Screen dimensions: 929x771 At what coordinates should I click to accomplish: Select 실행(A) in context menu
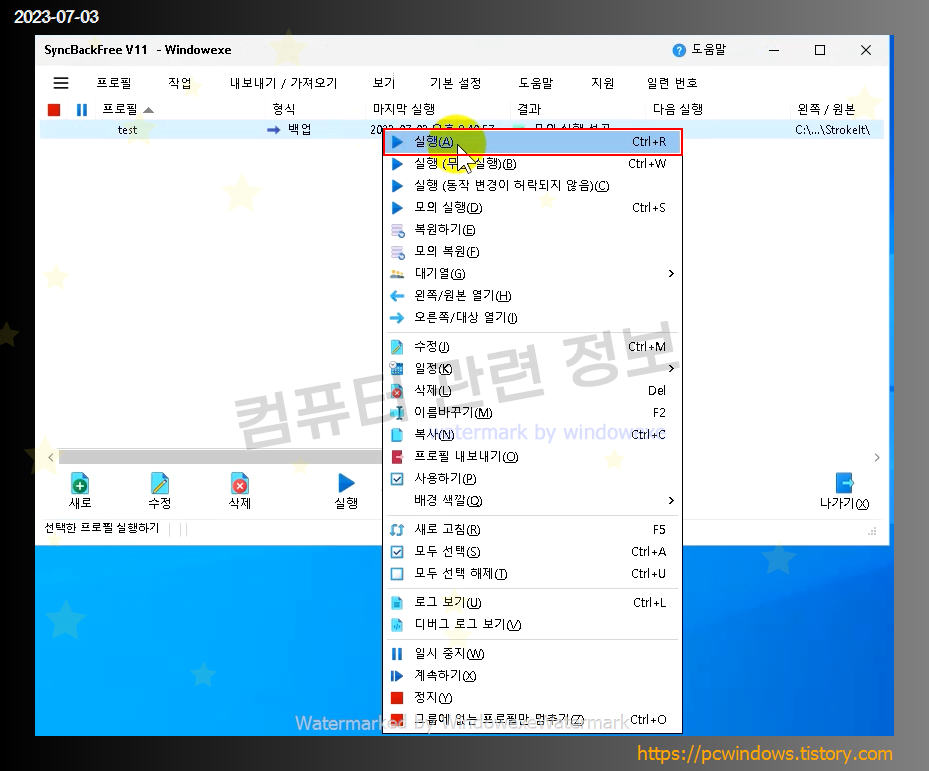tap(533, 142)
